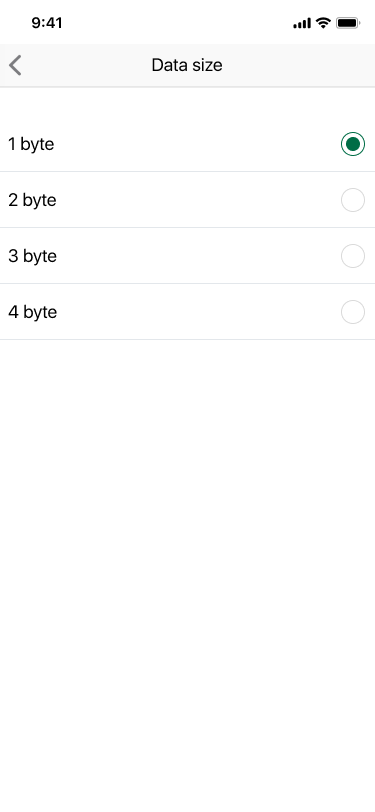Viewport: 375px width, 812px height.
Task: Select the 2 byte radio button
Action: (x=353, y=200)
